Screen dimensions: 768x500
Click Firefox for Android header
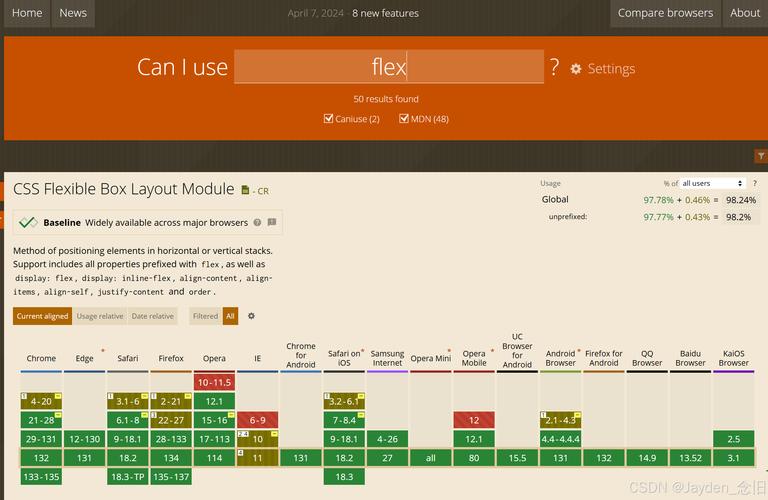[x=604, y=358]
